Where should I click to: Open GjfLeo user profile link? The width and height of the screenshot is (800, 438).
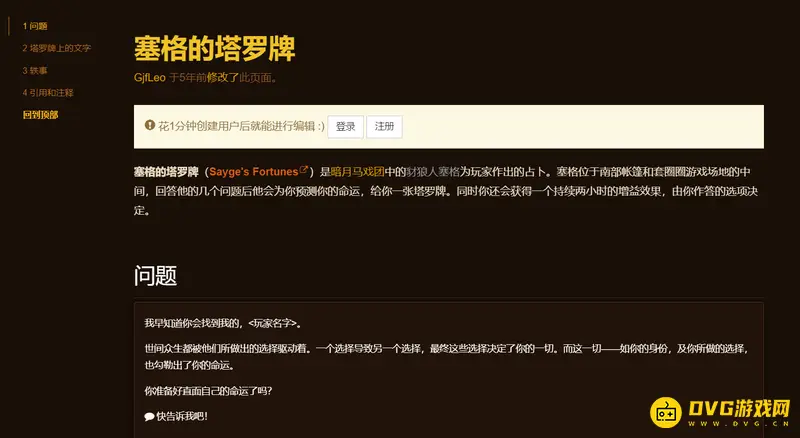click(149, 78)
